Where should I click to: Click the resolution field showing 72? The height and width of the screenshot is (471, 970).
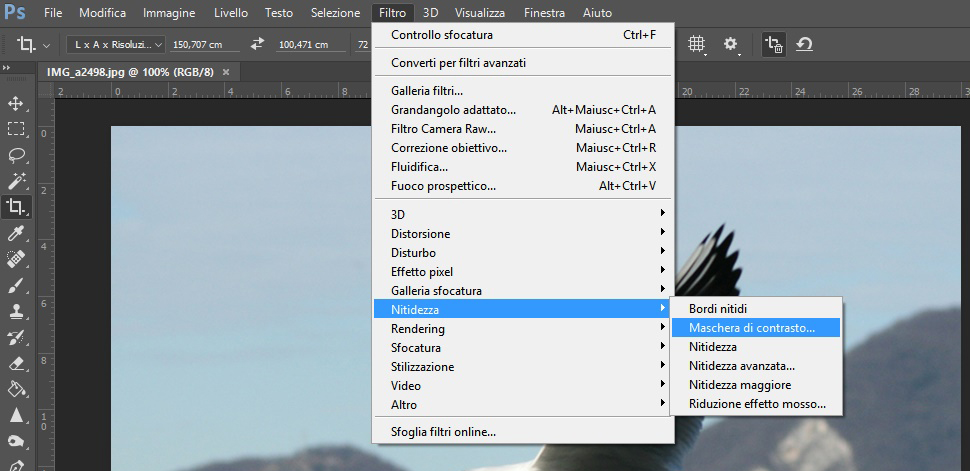(x=363, y=45)
